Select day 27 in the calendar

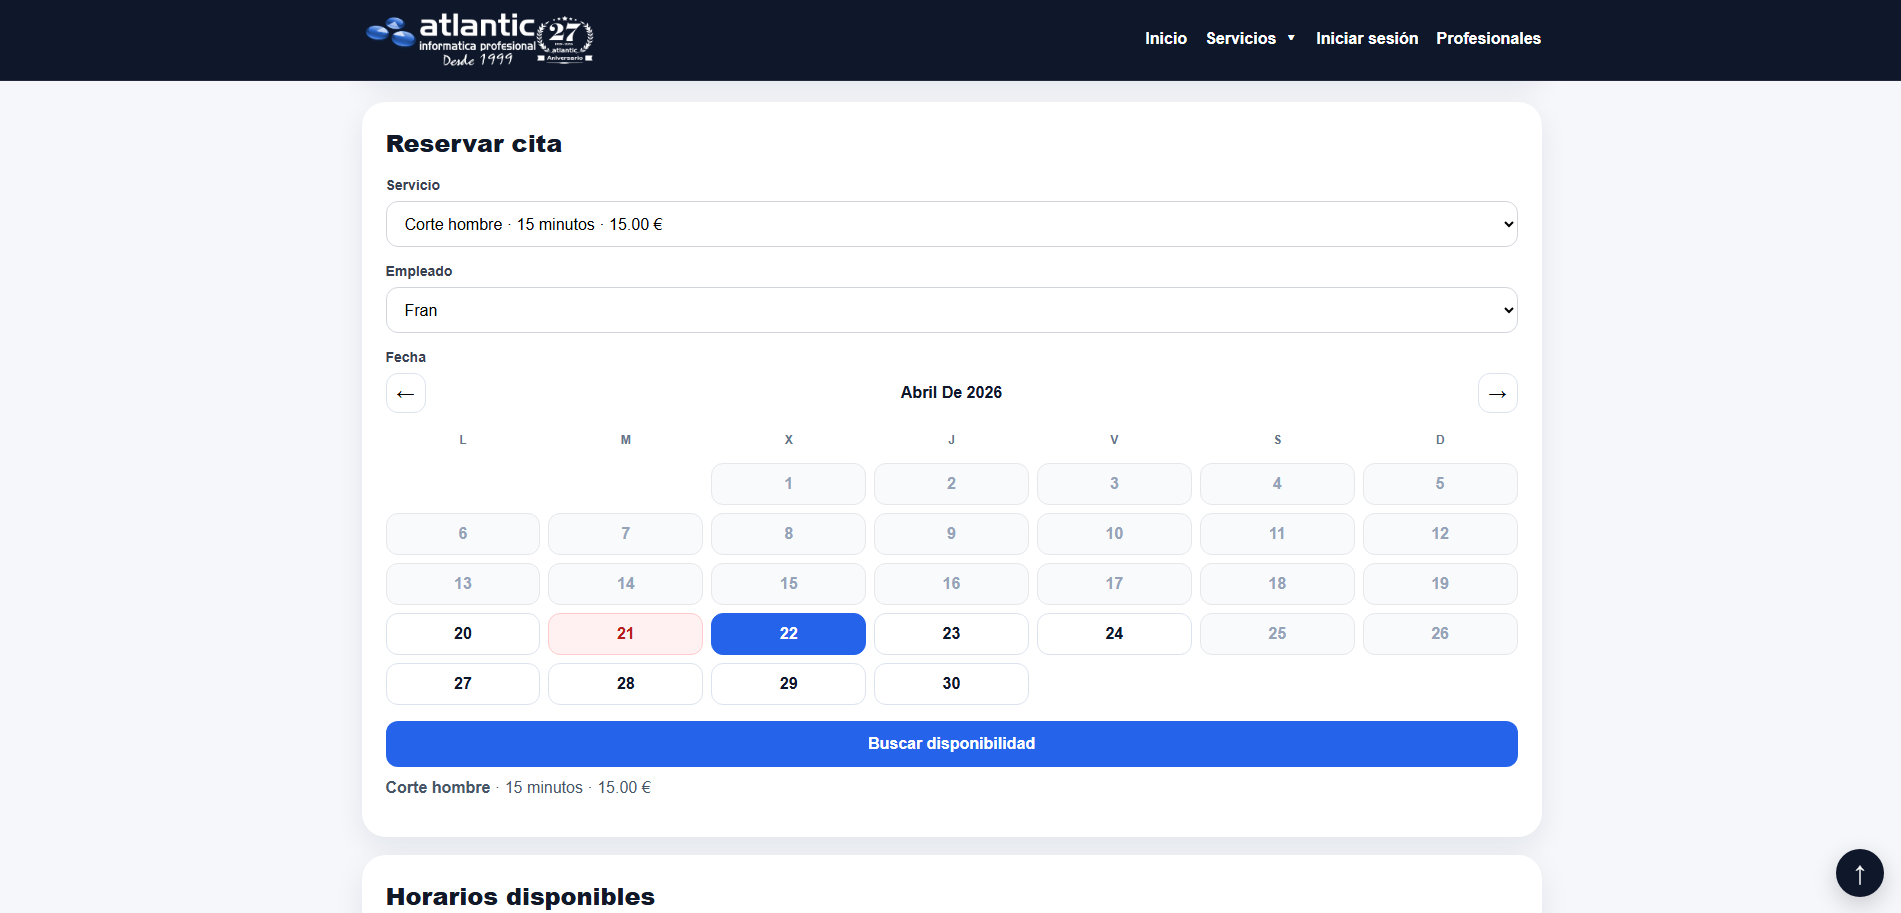(x=462, y=684)
